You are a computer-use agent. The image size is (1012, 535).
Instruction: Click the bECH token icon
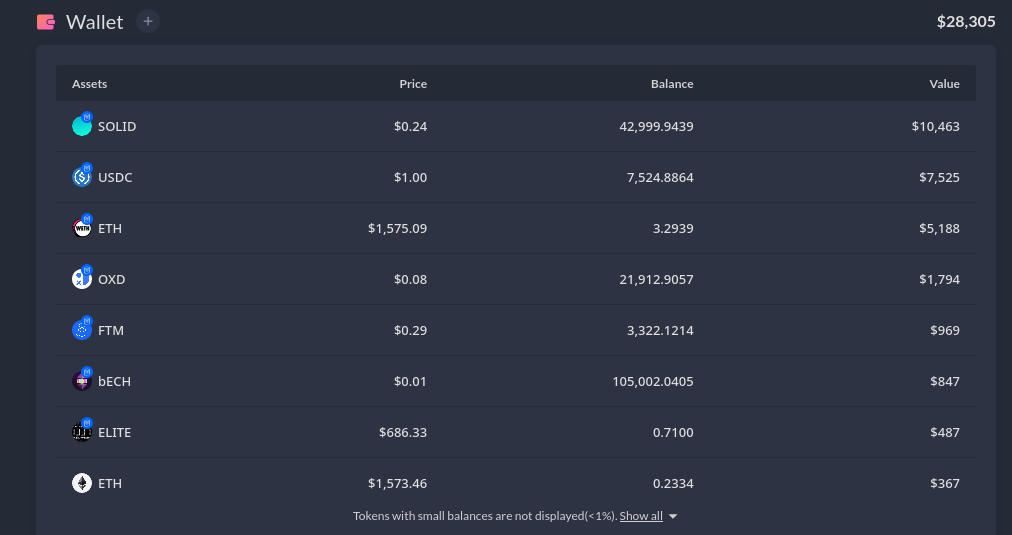point(82,381)
